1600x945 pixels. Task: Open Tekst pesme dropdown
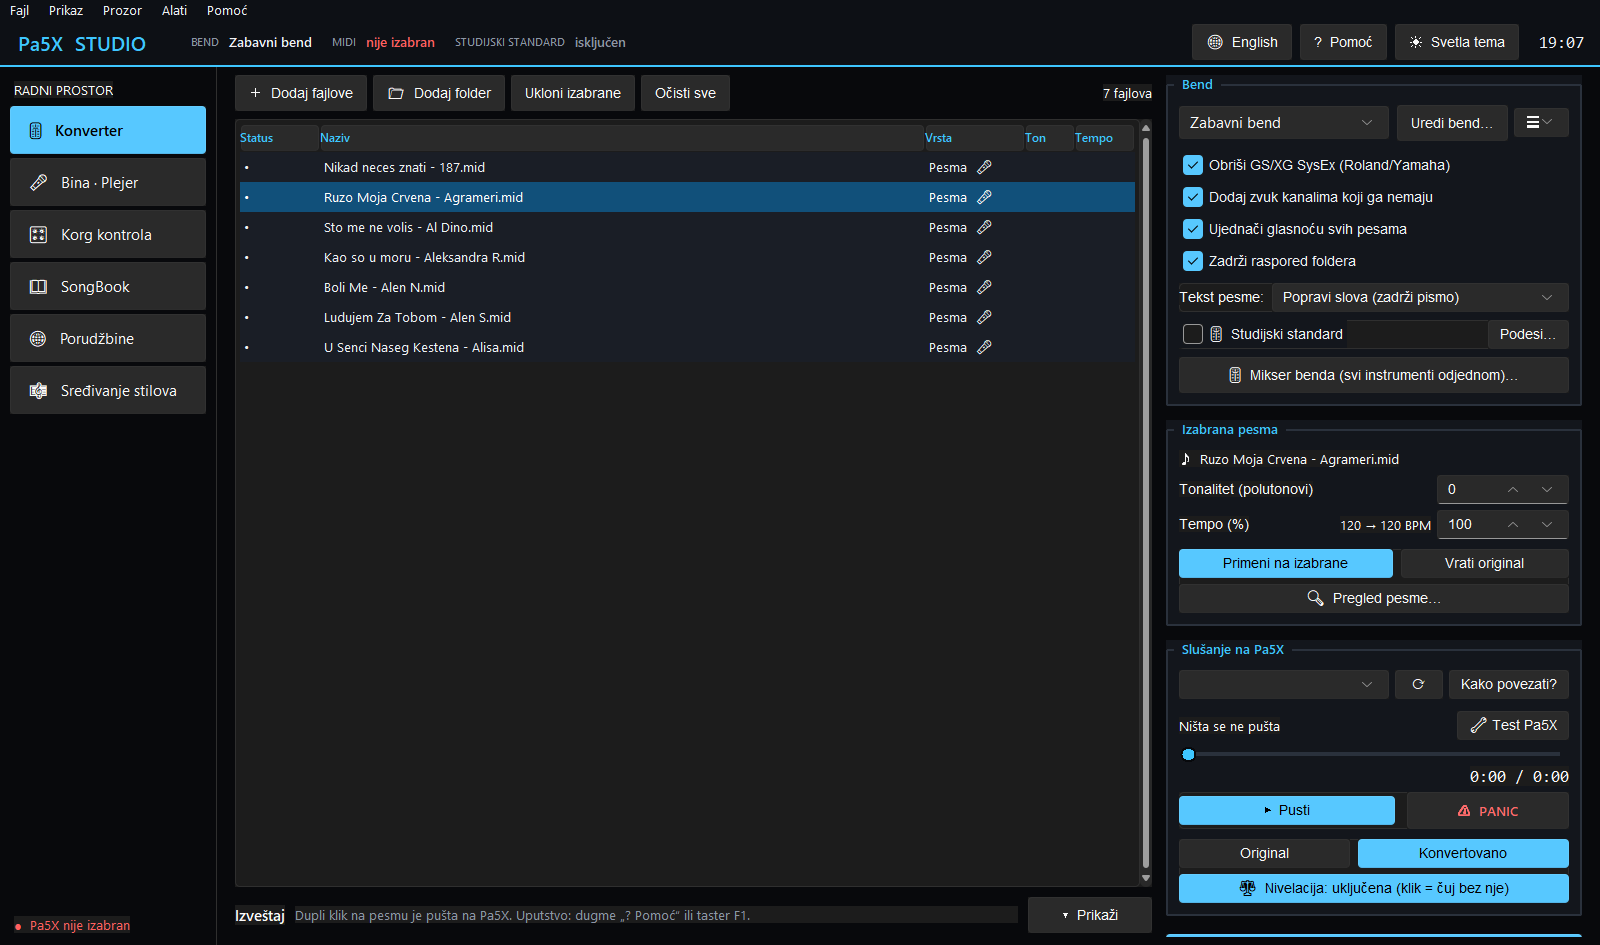pos(1420,297)
